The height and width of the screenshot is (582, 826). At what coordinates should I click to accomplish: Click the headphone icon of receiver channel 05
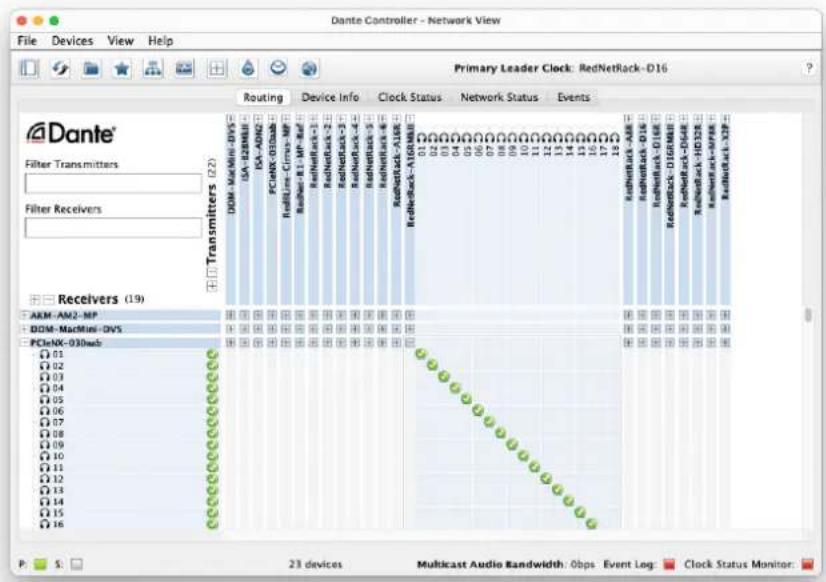(45, 399)
